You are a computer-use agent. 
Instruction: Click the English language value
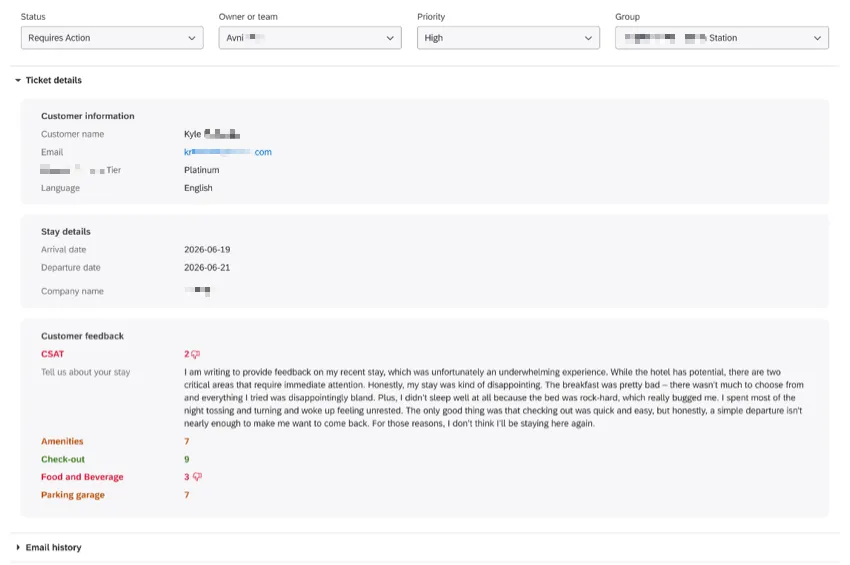[x=198, y=188]
